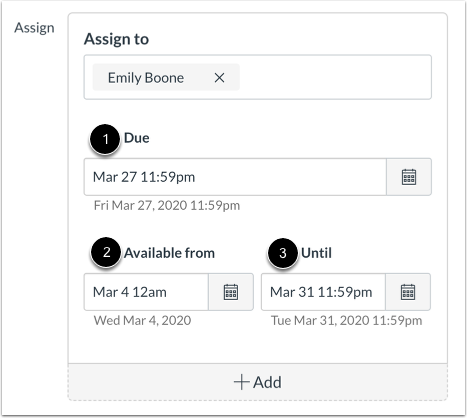Focus the Due date field Mar 27 11:59pm
Viewport: 467px width, 418px height.
tap(235, 177)
